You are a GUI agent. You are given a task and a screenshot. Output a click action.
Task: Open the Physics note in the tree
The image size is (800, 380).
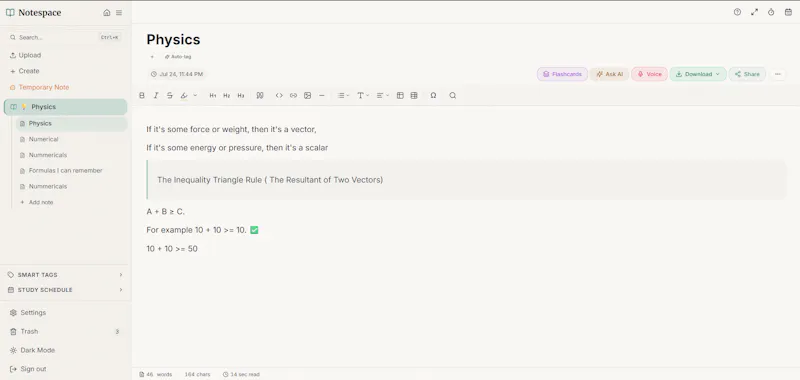click(71, 123)
